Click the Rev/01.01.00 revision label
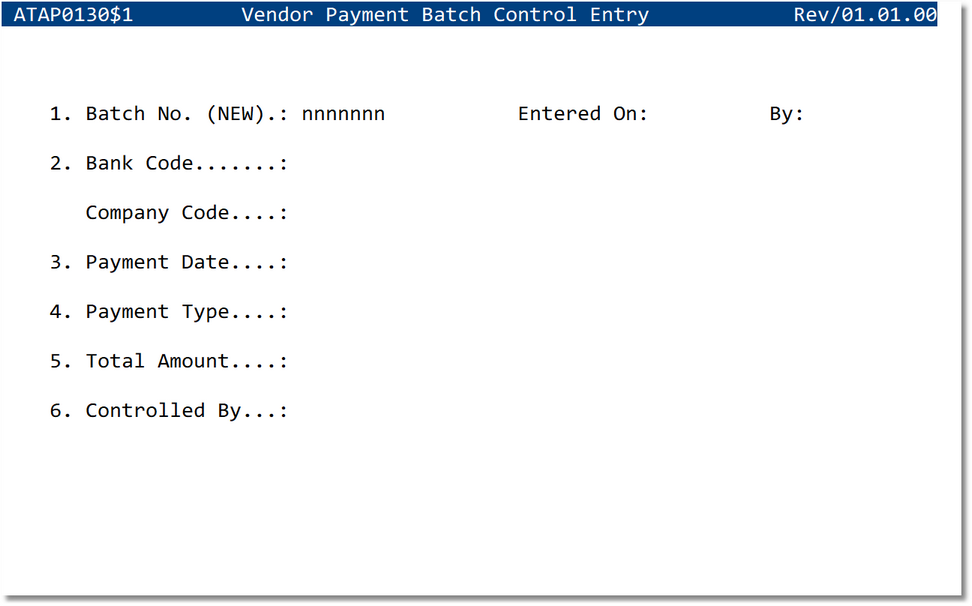The height and width of the screenshot is (606, 972). tap(864, 14)
